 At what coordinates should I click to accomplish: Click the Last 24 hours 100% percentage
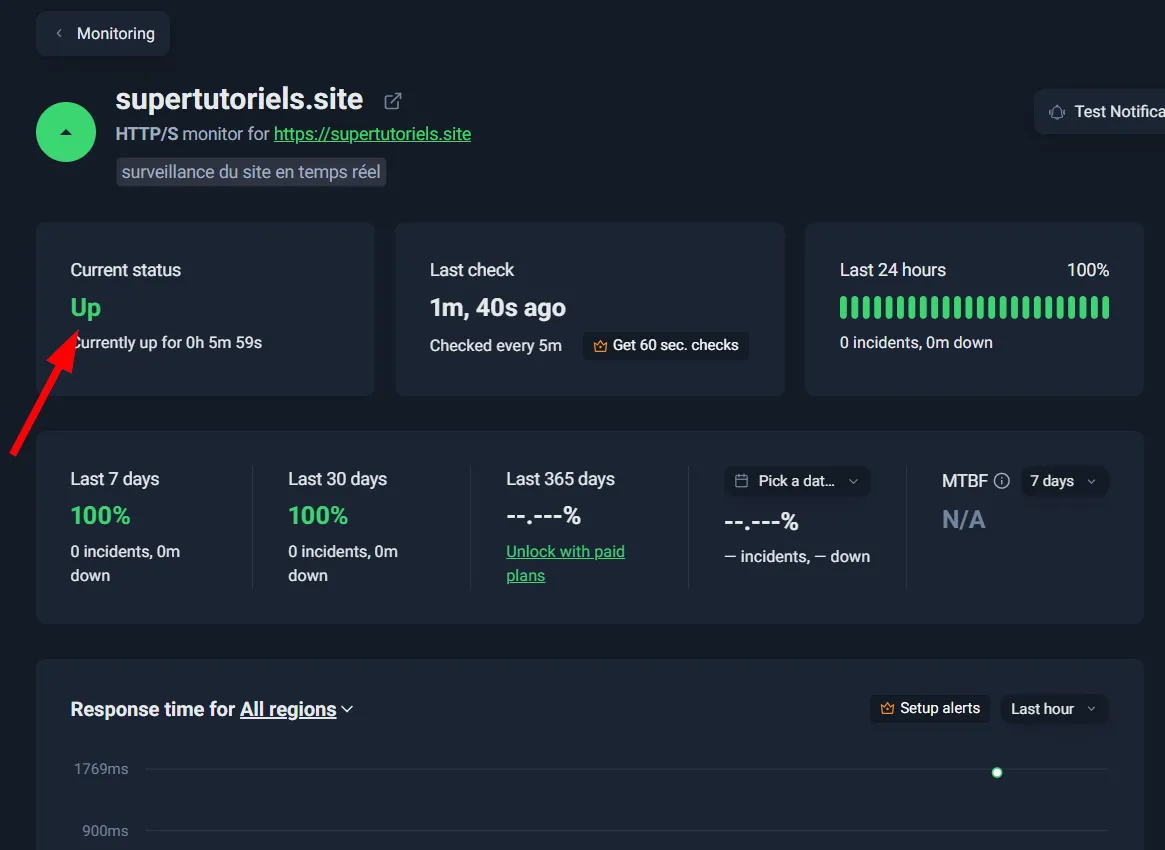click(x=1088, y=270)
